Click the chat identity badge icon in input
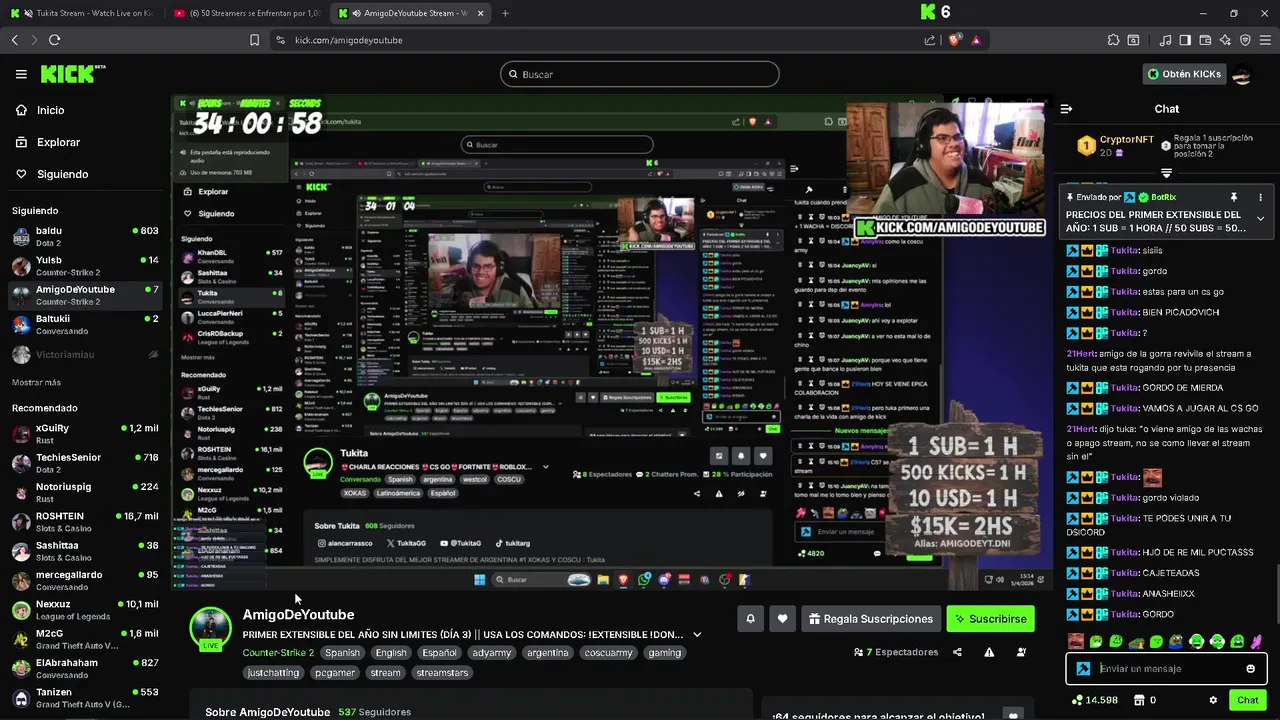Screen dimensions: 1280x720 pyautogui.click(x=1083, y=669)
